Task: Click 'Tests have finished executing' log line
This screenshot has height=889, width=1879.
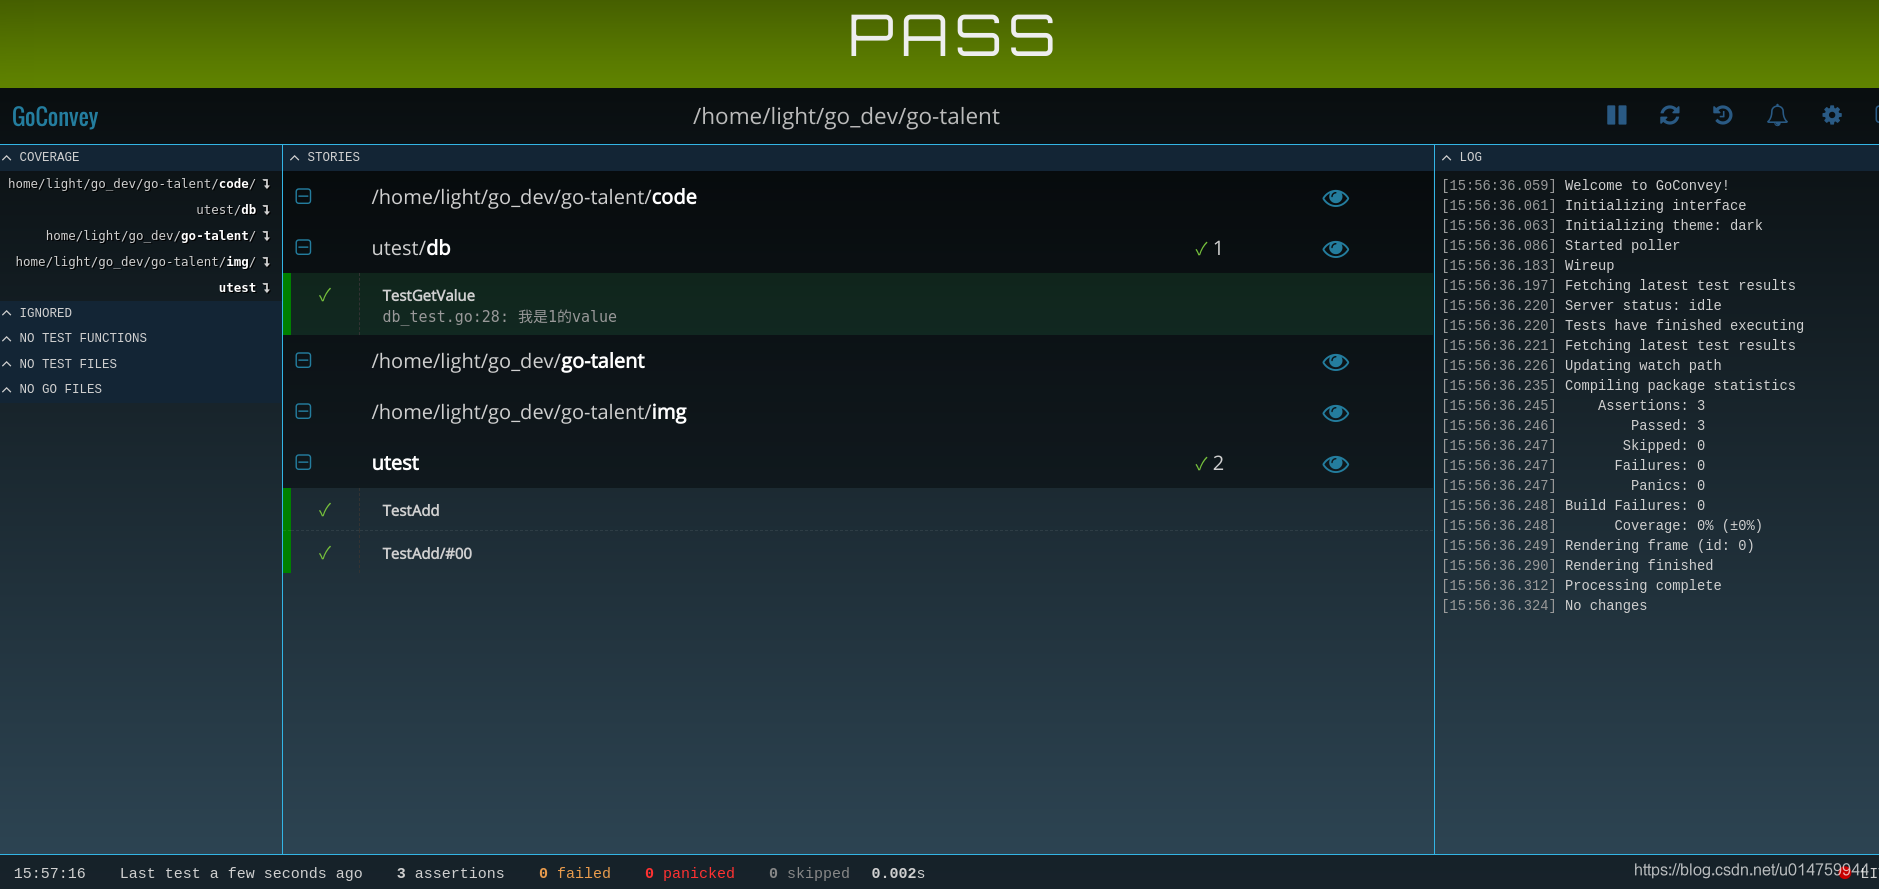Action: (x=1684, y=326)
